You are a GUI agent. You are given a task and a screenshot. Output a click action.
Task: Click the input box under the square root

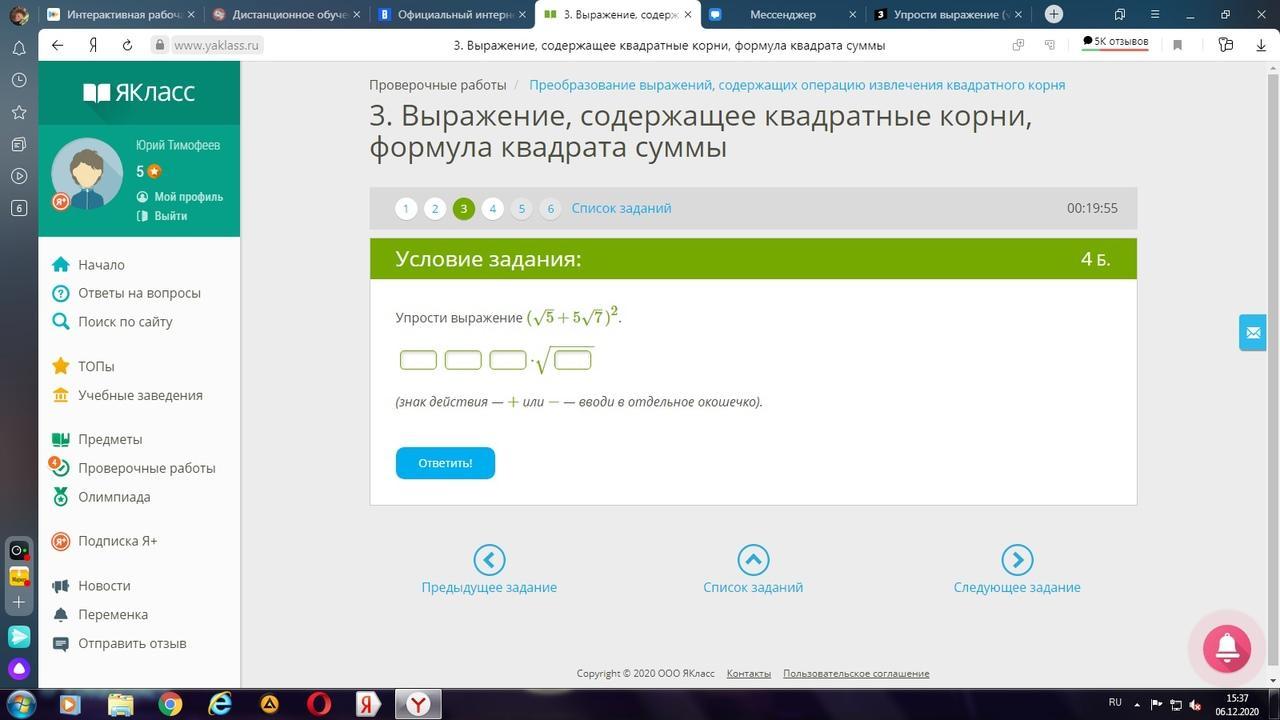573,360
